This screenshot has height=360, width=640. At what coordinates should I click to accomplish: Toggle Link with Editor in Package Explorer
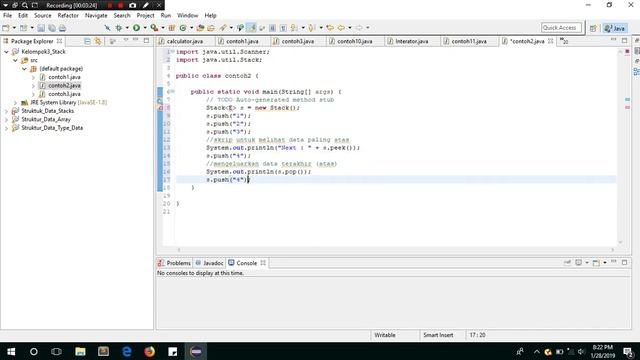click(98, 41)
